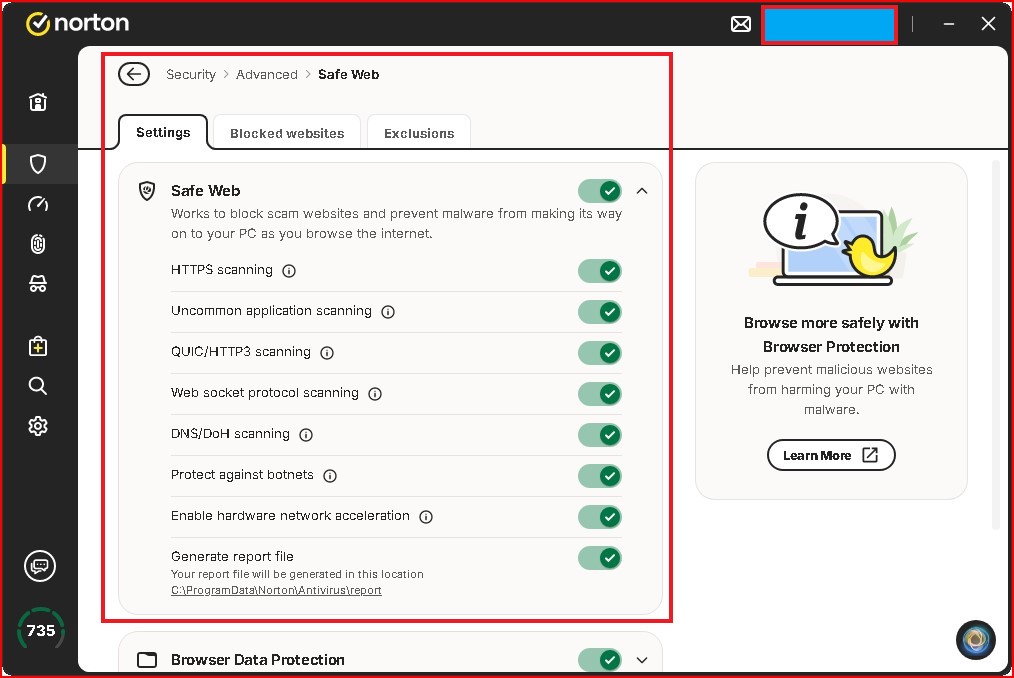Open the Blocked websites tab
Screen dimensions: 1014x678
tap(287, 133)
